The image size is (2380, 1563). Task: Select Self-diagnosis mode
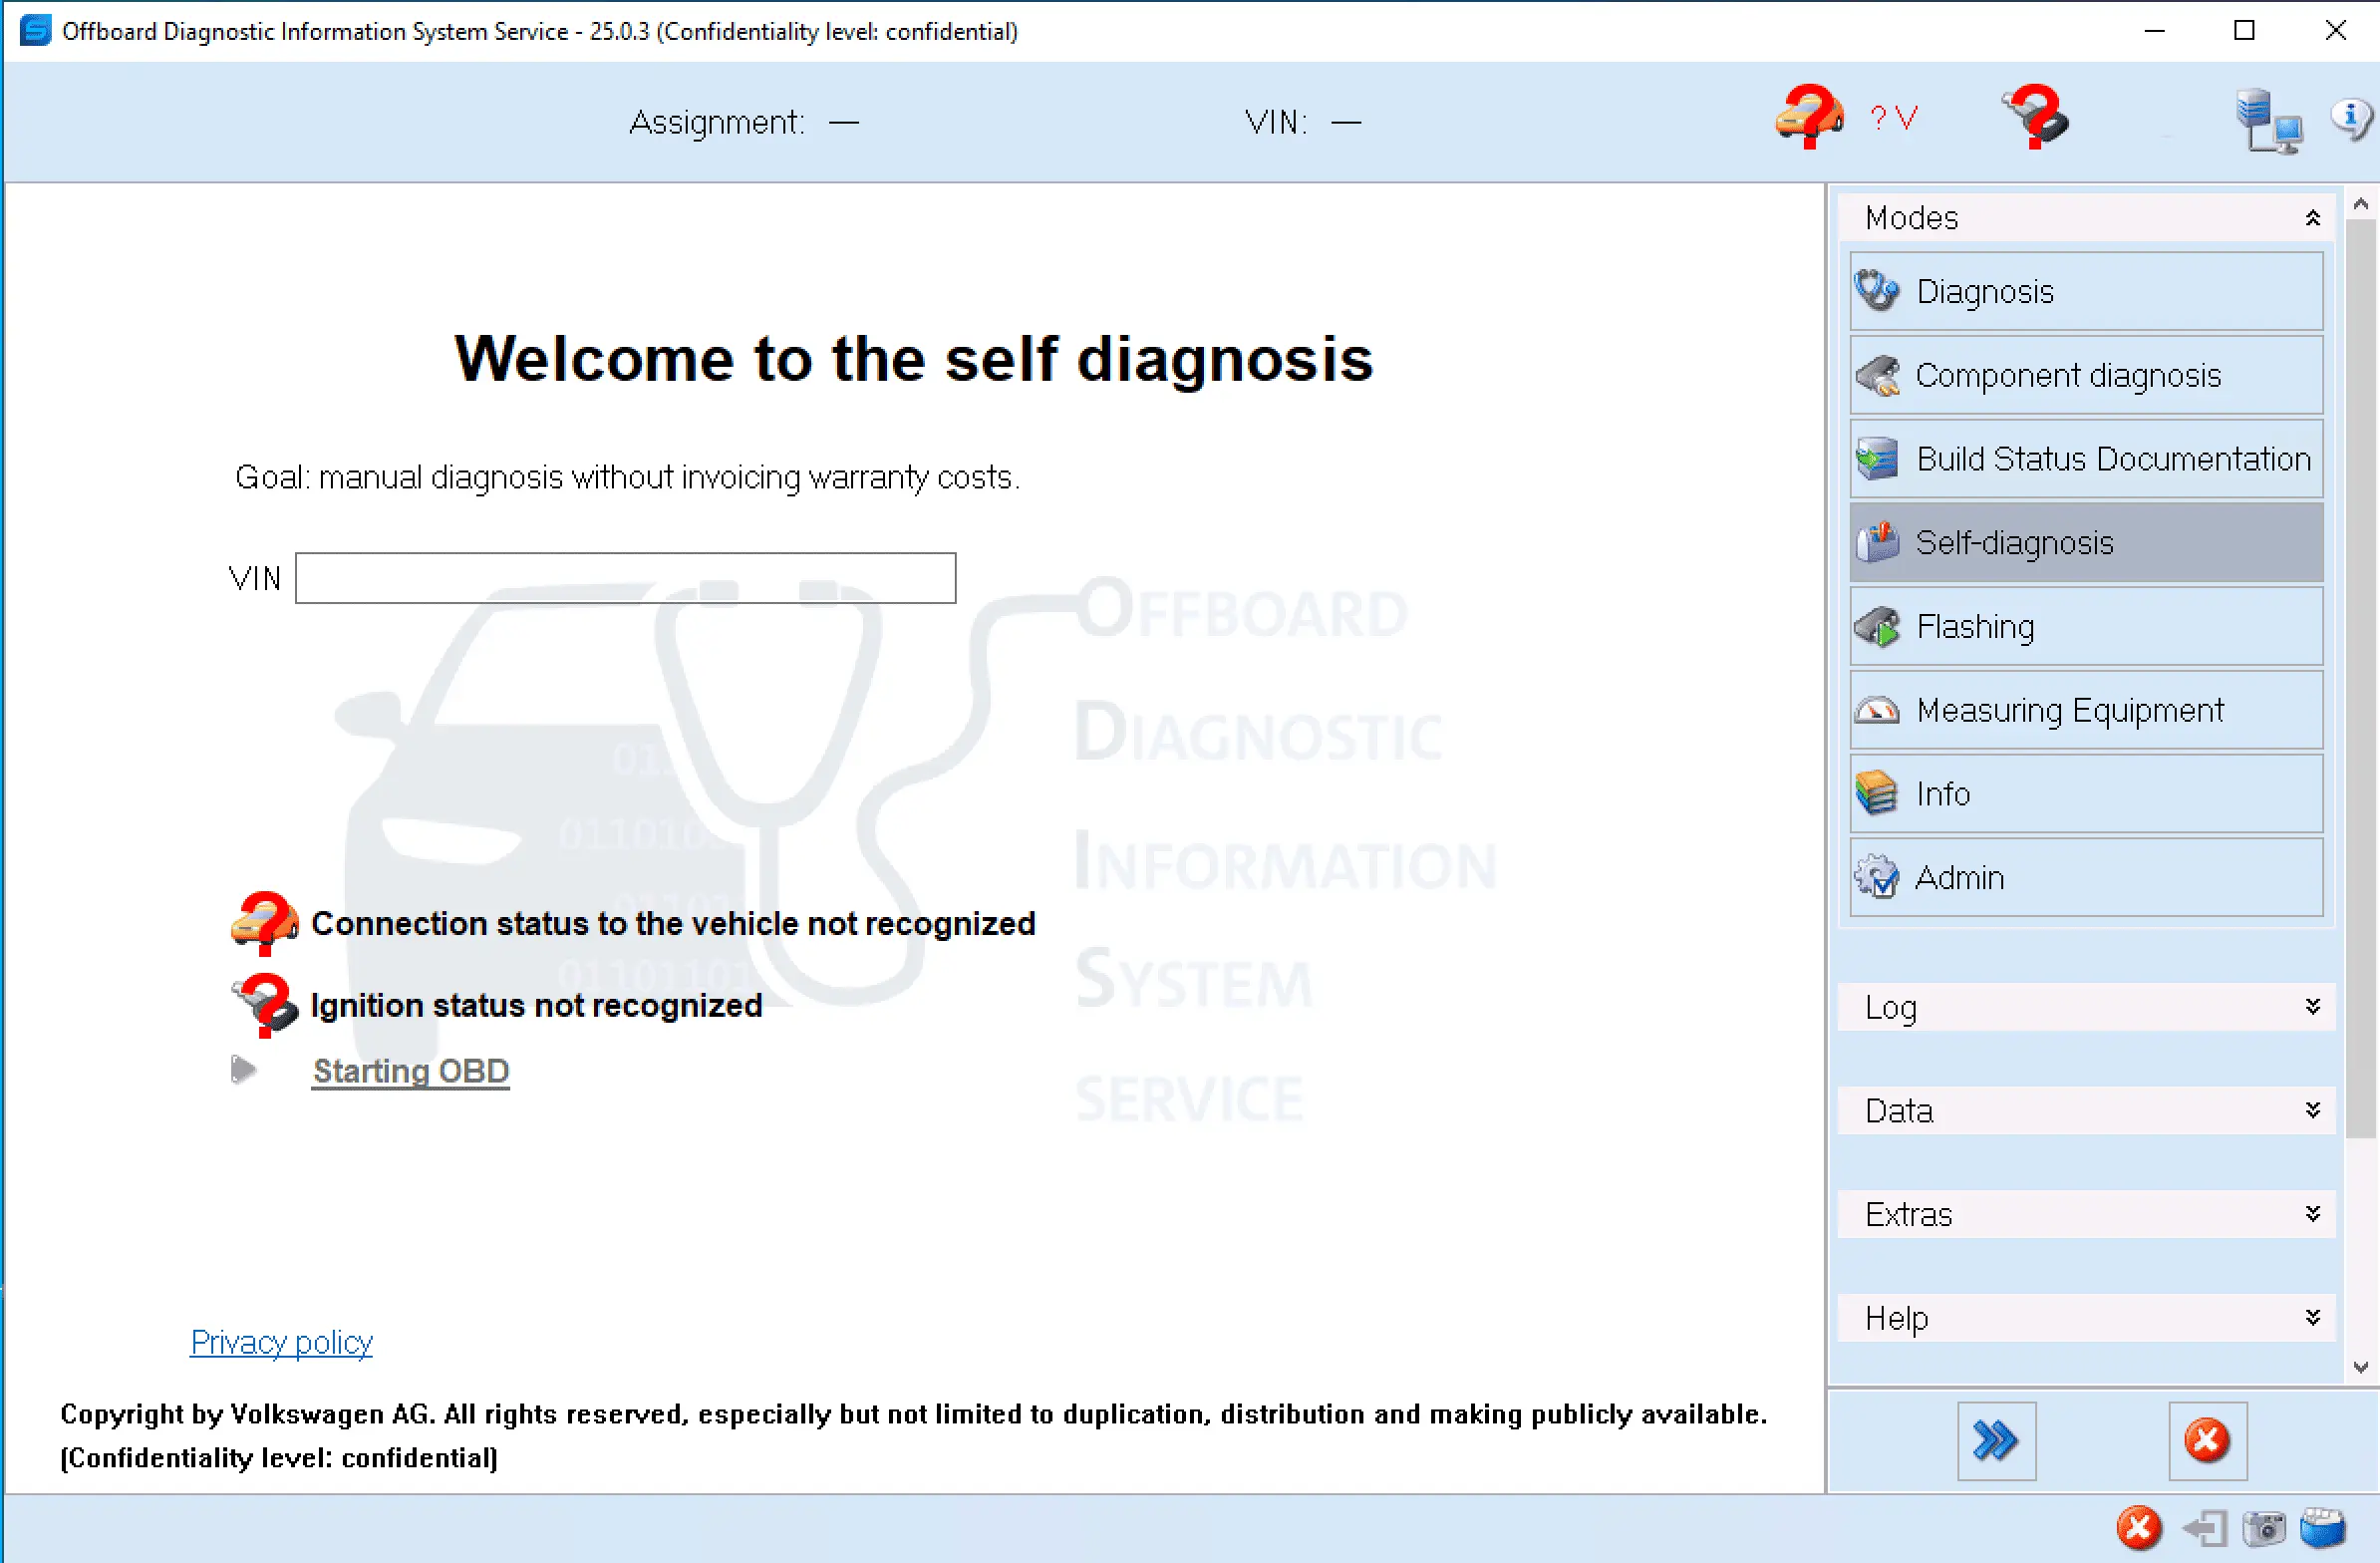pos(2086,543)
